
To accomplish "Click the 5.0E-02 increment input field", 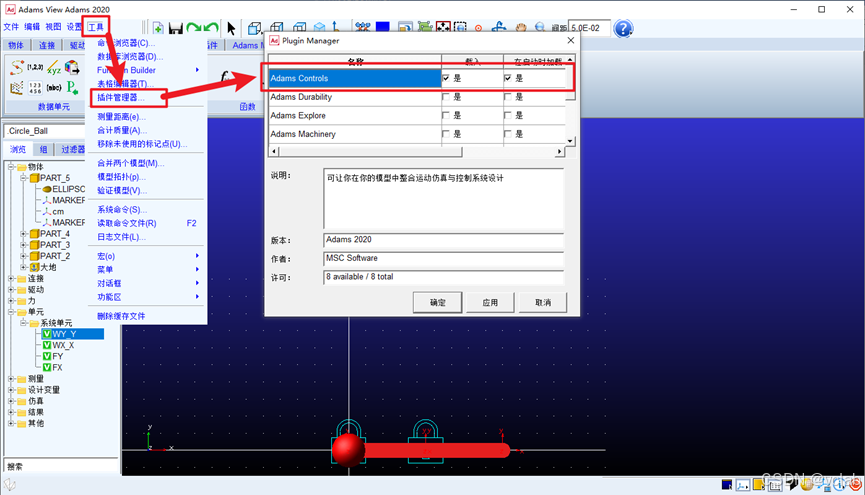I will coord(589,28).
